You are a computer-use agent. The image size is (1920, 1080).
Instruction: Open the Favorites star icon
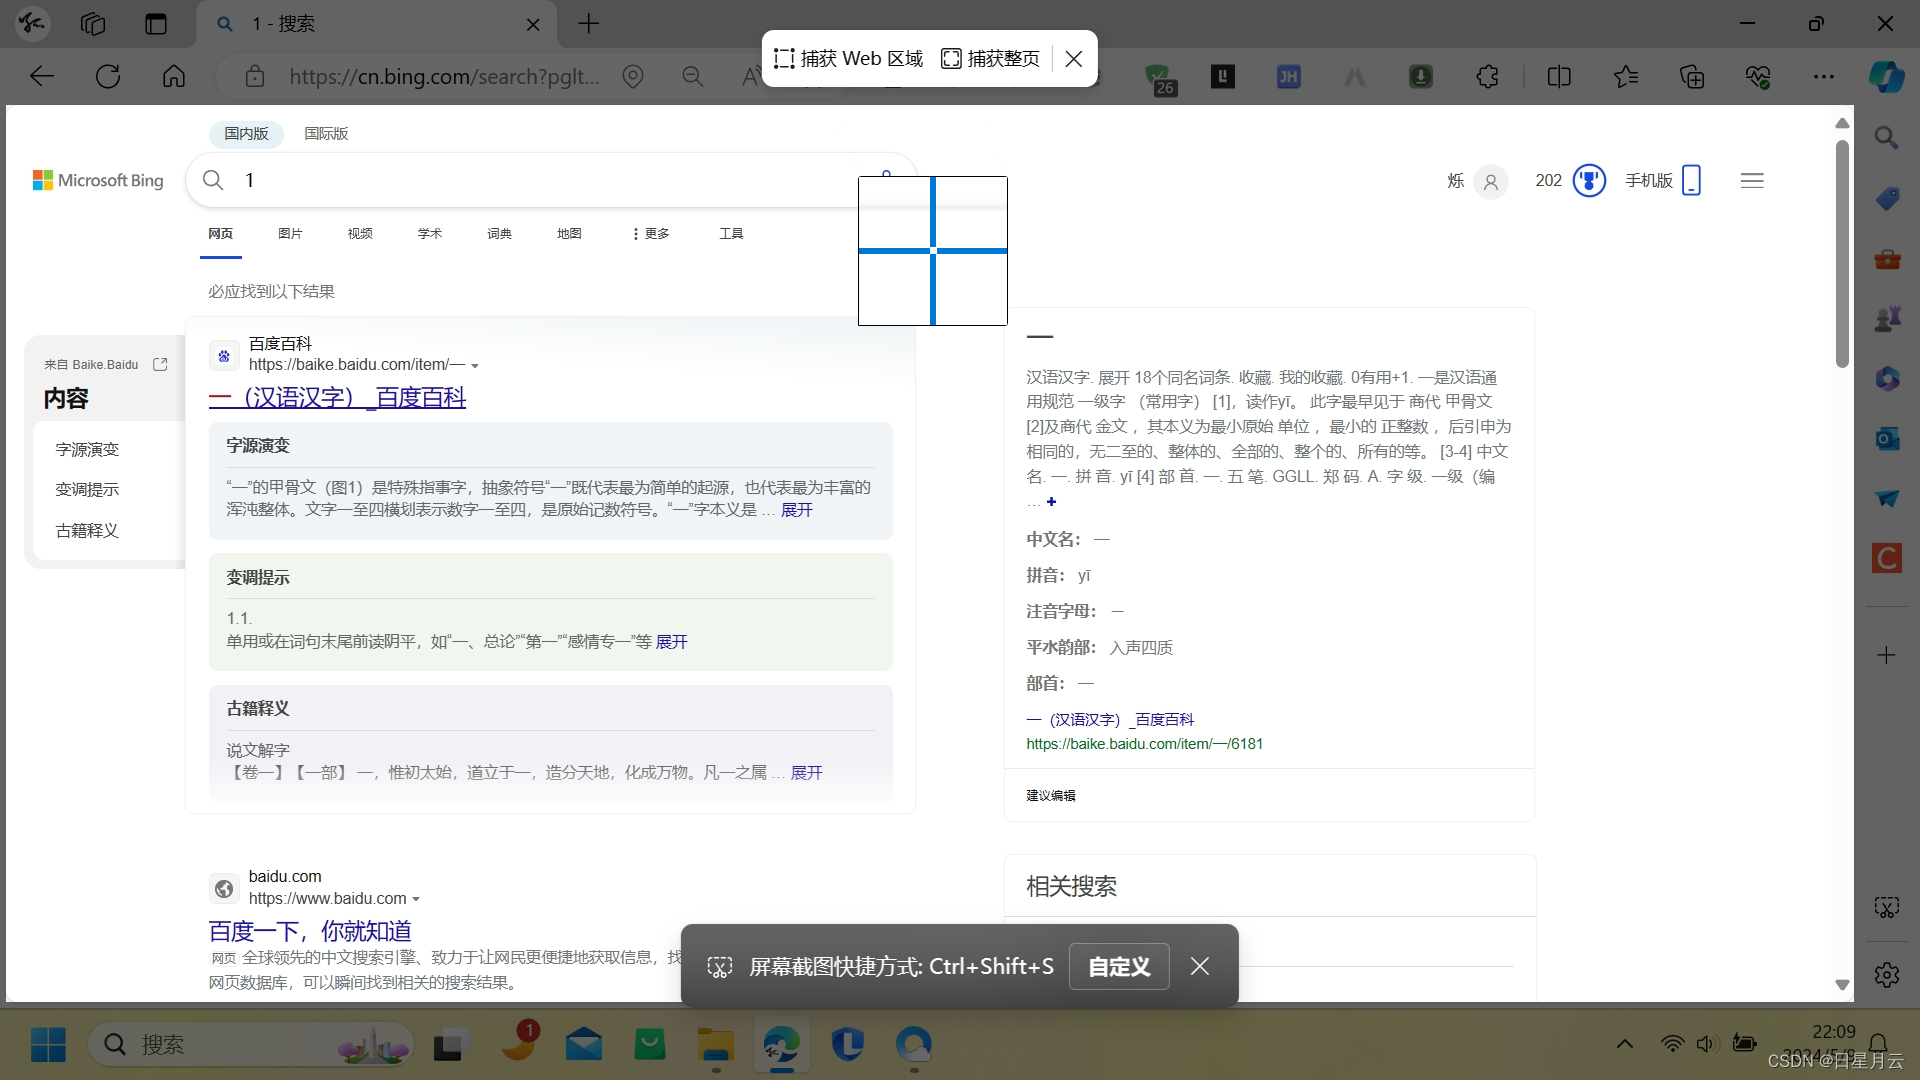(1626, 77)
